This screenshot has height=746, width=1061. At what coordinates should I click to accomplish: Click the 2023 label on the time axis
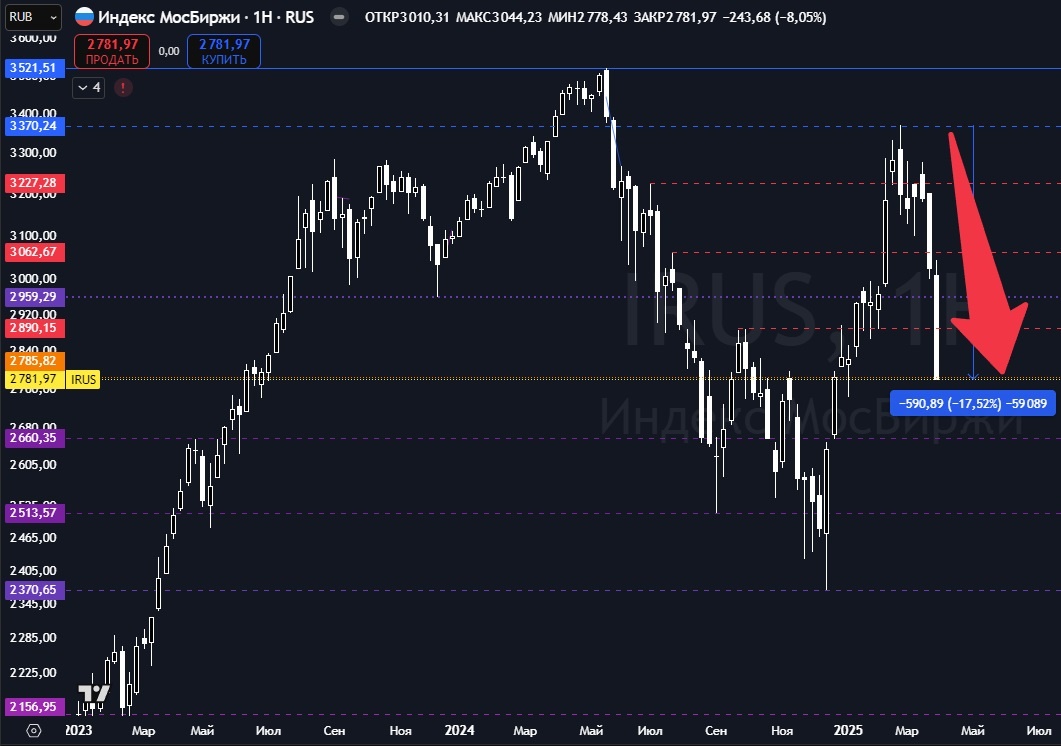[x=78, y=730]
